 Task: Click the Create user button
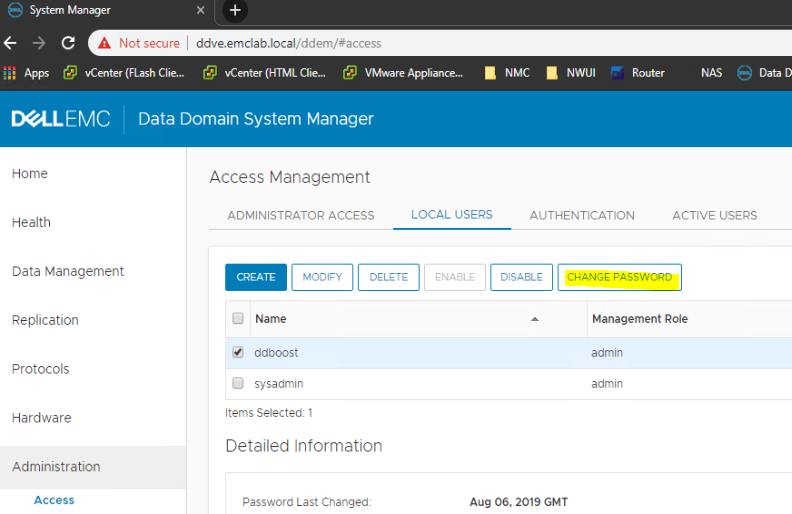point(256,277)
